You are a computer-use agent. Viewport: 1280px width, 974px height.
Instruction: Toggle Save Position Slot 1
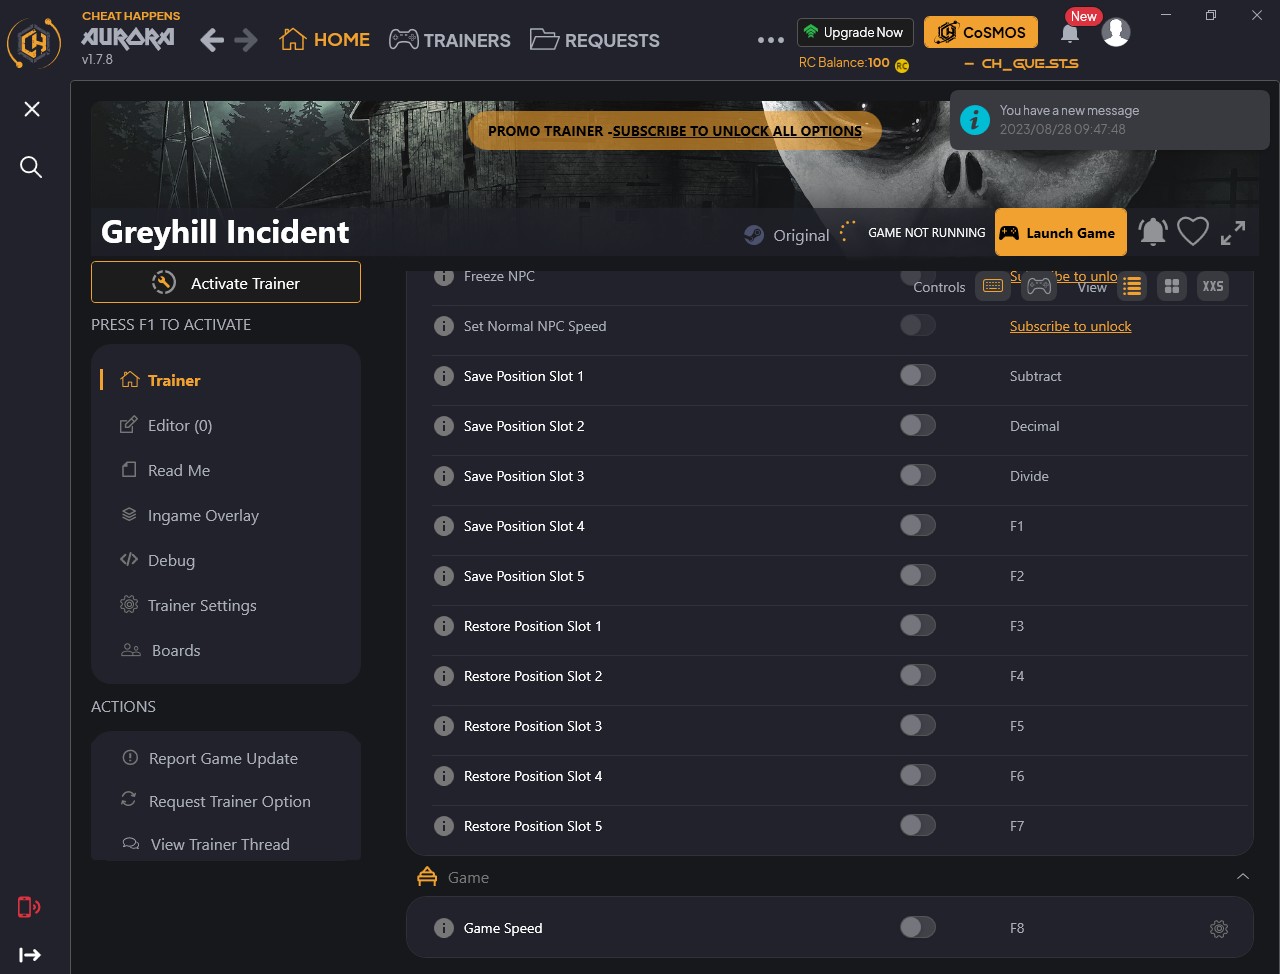(917, 375)
